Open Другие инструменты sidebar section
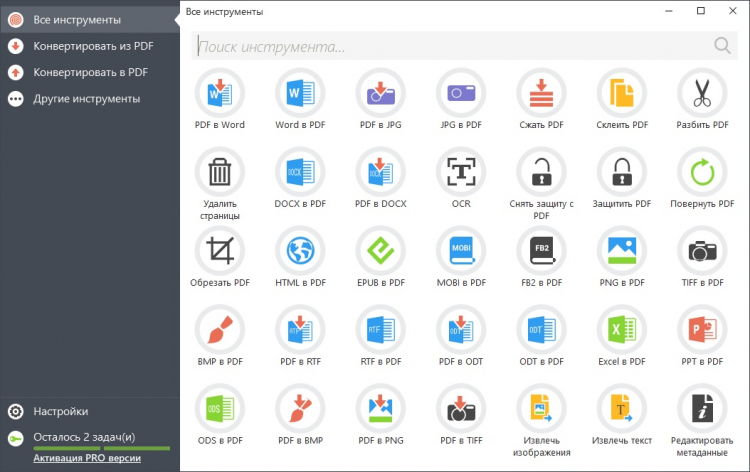The width and height of the screenshot is (750, 472). coord(86,99)
